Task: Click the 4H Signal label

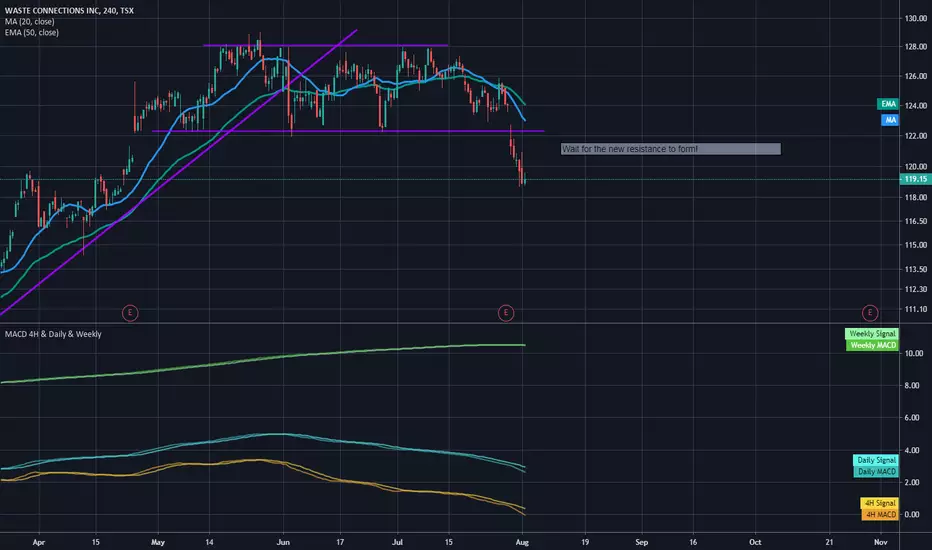Action: coord(879,503)
